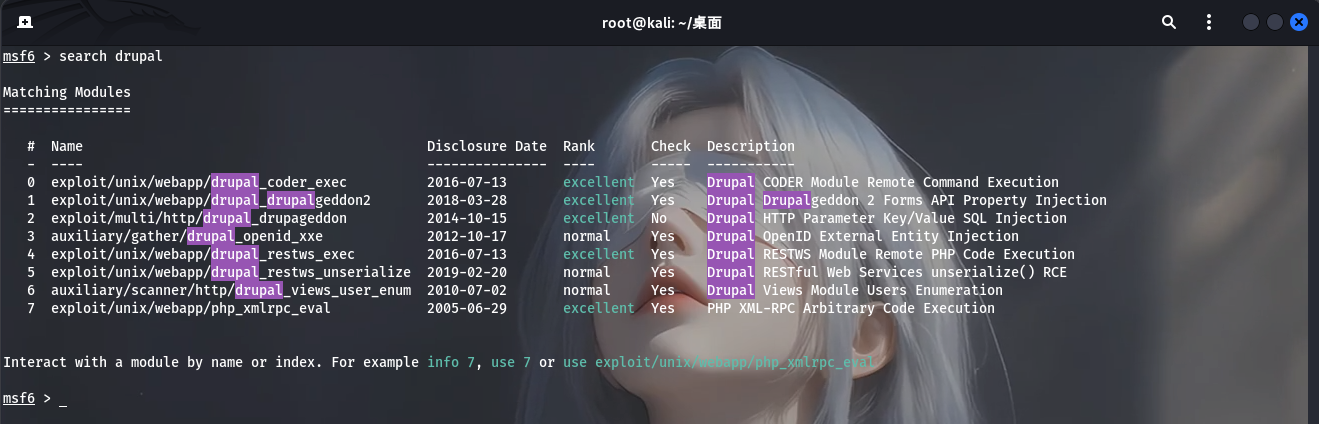Open a new terminal tab icon
Screen dimensions: 1319x424
(24, 21)
